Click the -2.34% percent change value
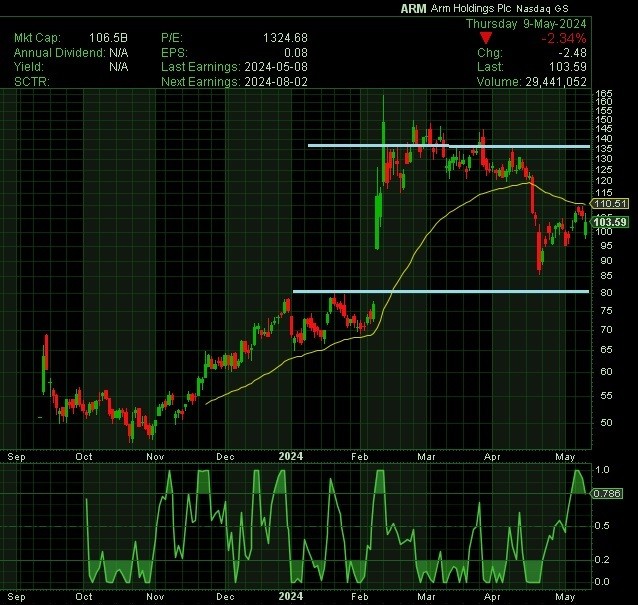 (x=564, y=39)
